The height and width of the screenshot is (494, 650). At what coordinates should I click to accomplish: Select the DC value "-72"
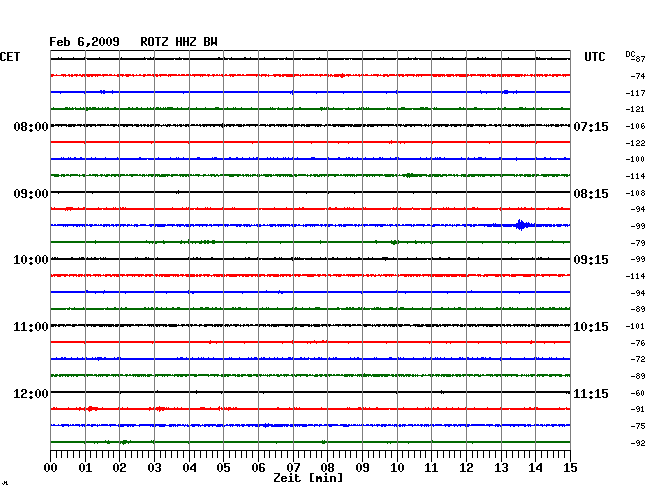point(638,359)
